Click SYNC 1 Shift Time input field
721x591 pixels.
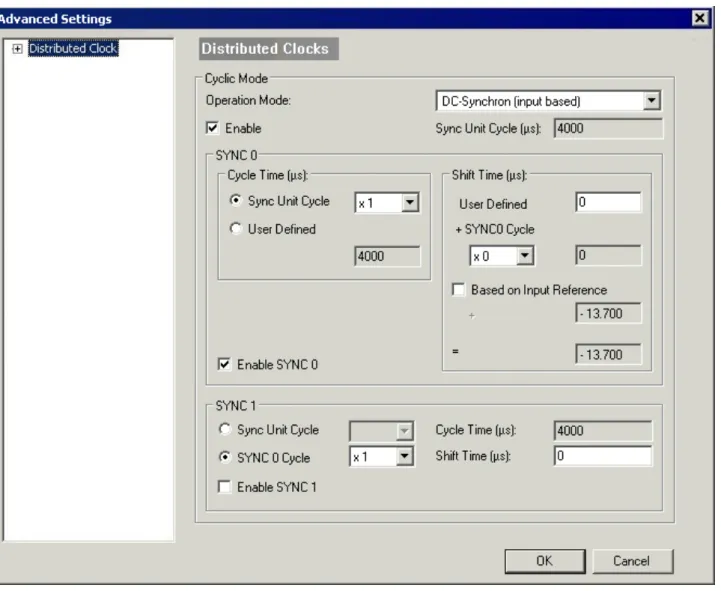602,456
